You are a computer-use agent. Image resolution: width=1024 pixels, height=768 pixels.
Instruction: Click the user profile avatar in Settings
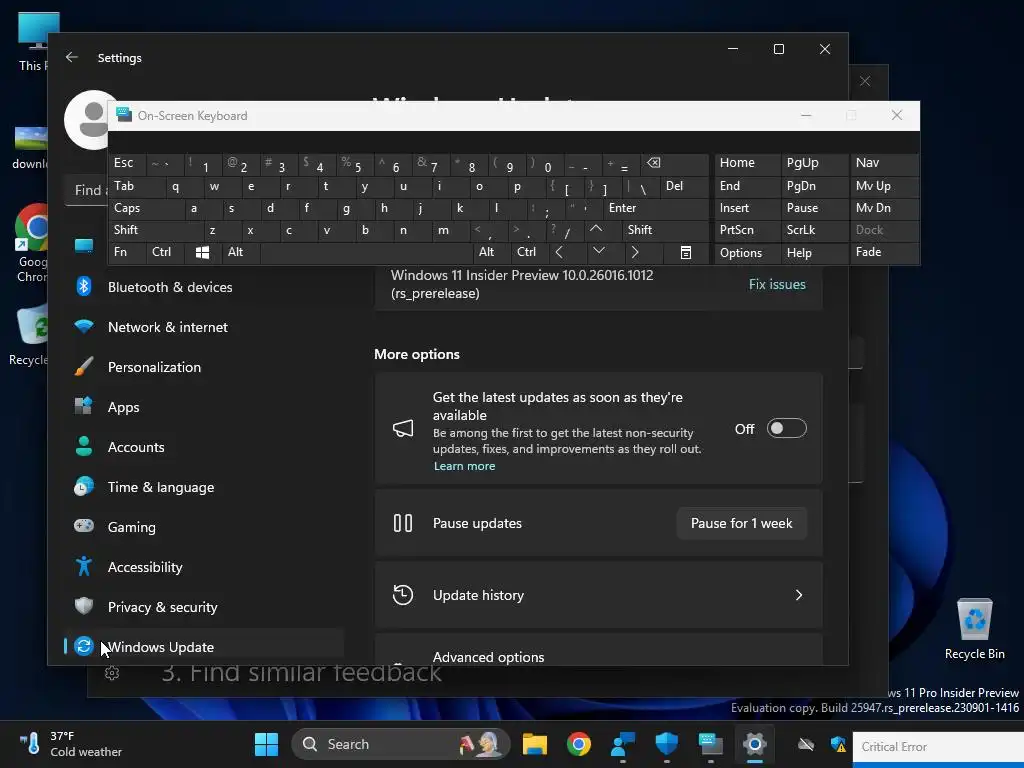[x=88, y=120]
